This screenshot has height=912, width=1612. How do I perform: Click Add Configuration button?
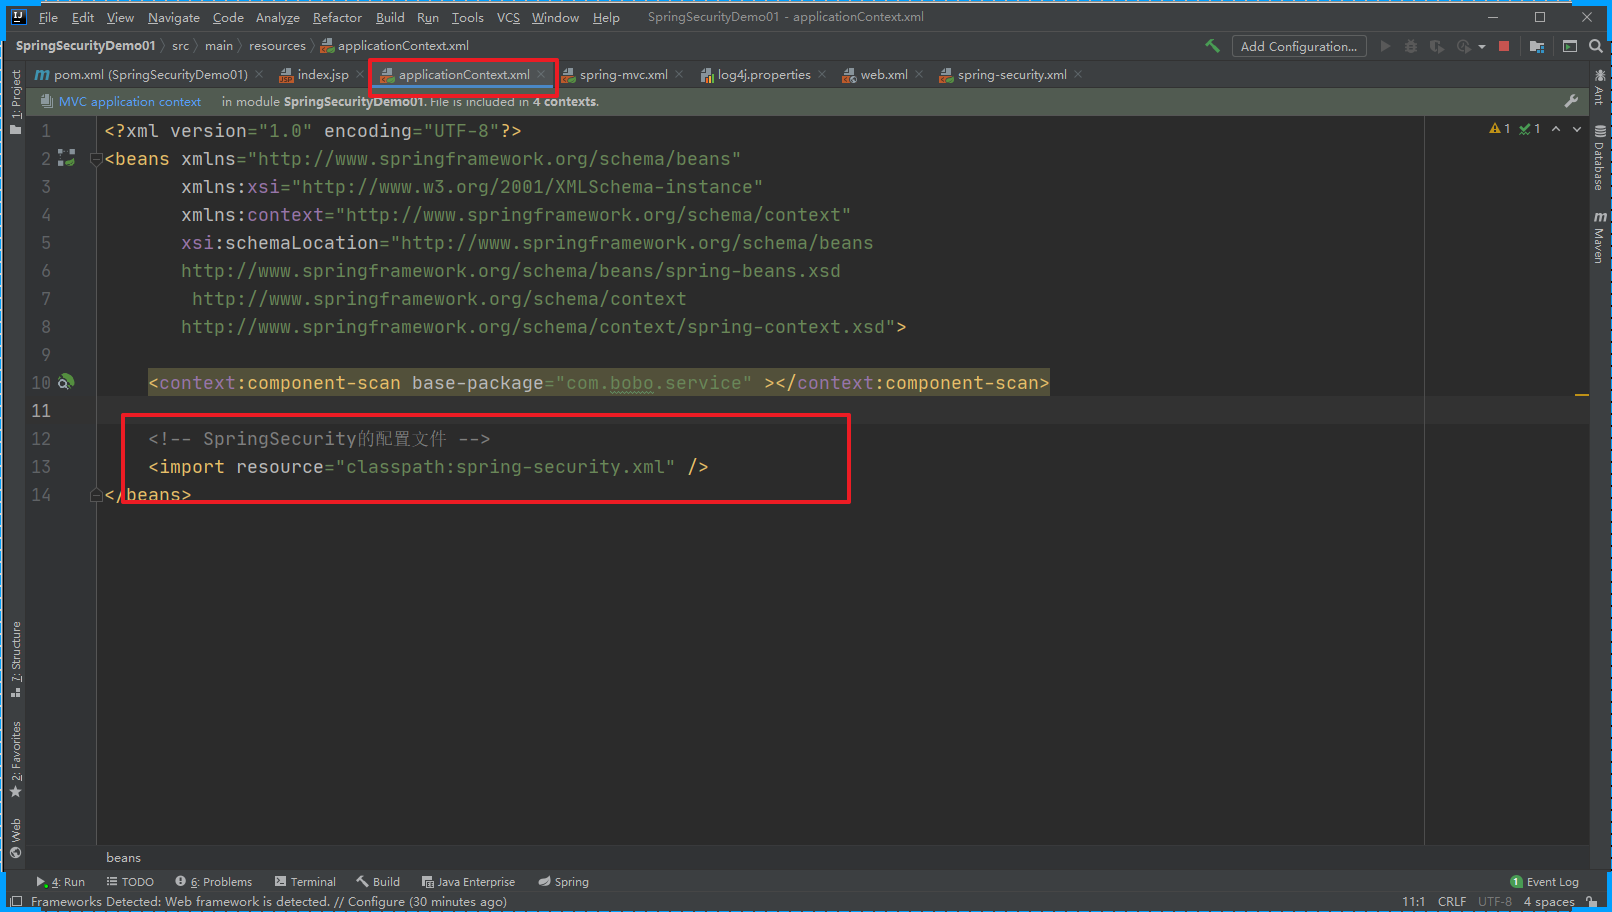tap(1299, 46)
